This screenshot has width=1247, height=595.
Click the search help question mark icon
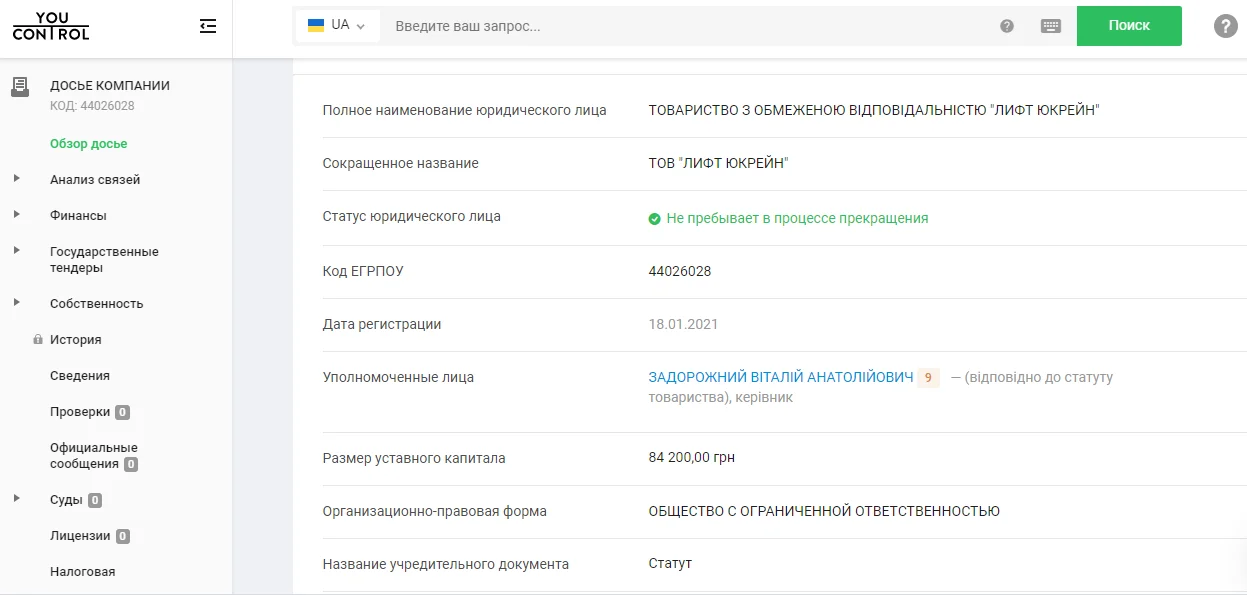[x=1007, y=26]
